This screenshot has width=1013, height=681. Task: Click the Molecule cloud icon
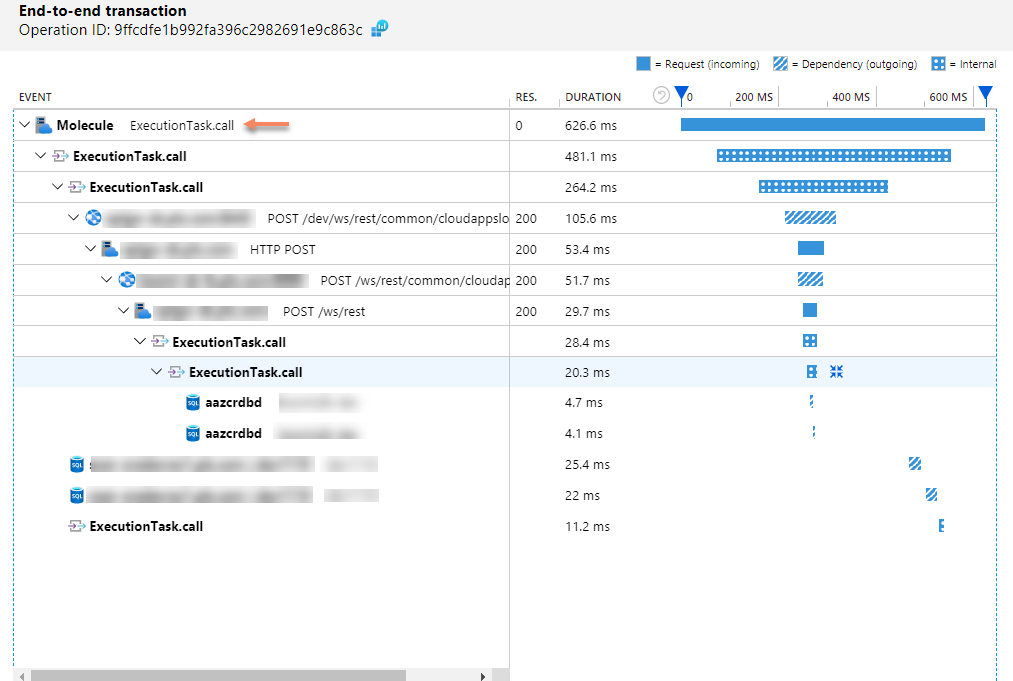43,124
